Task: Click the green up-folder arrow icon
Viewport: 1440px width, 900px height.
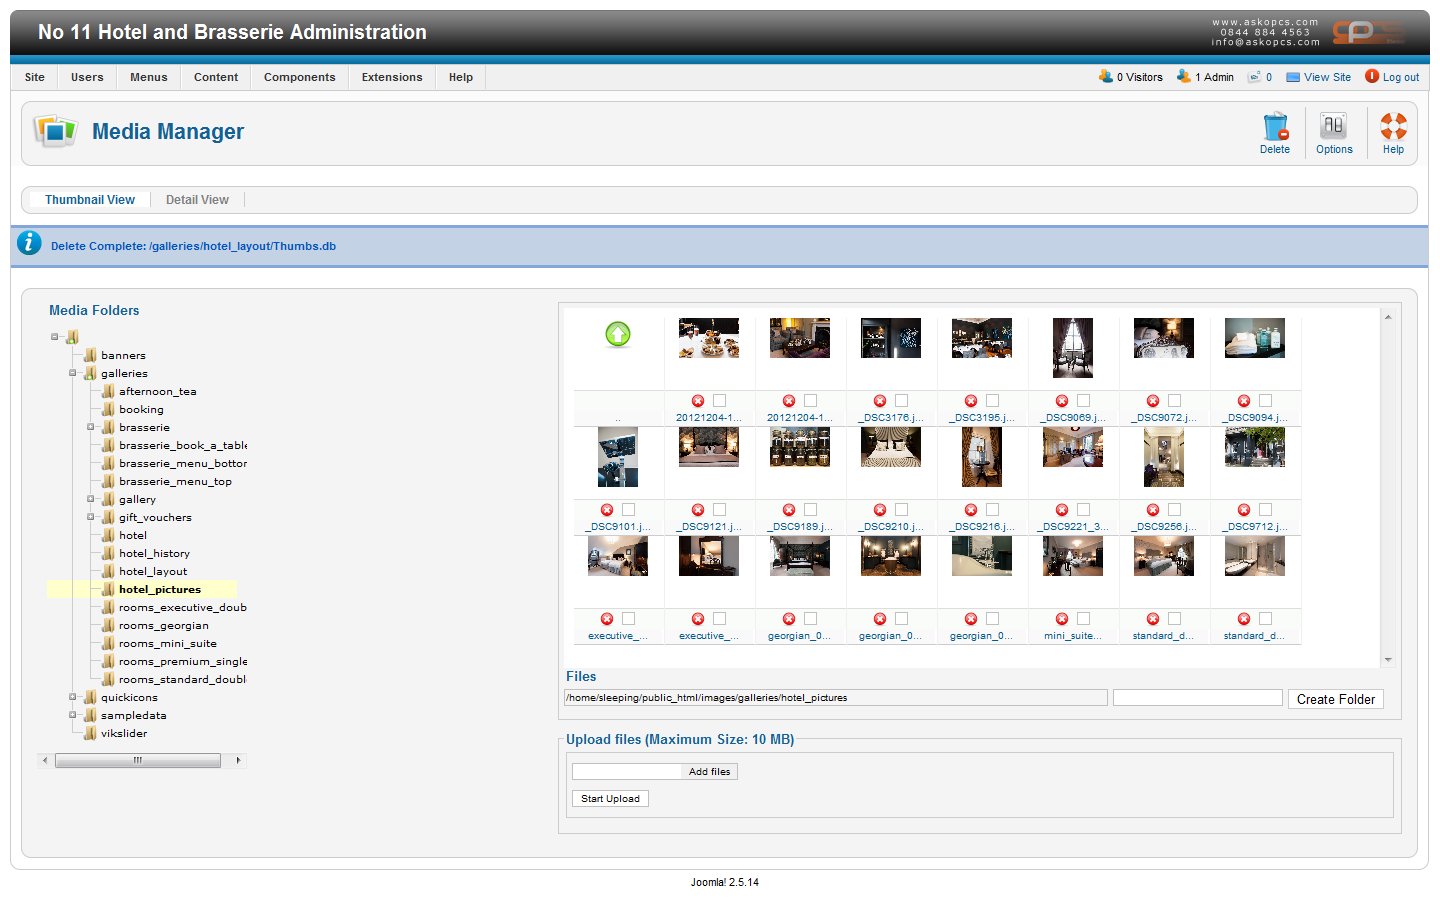Action: click(618, 335)
